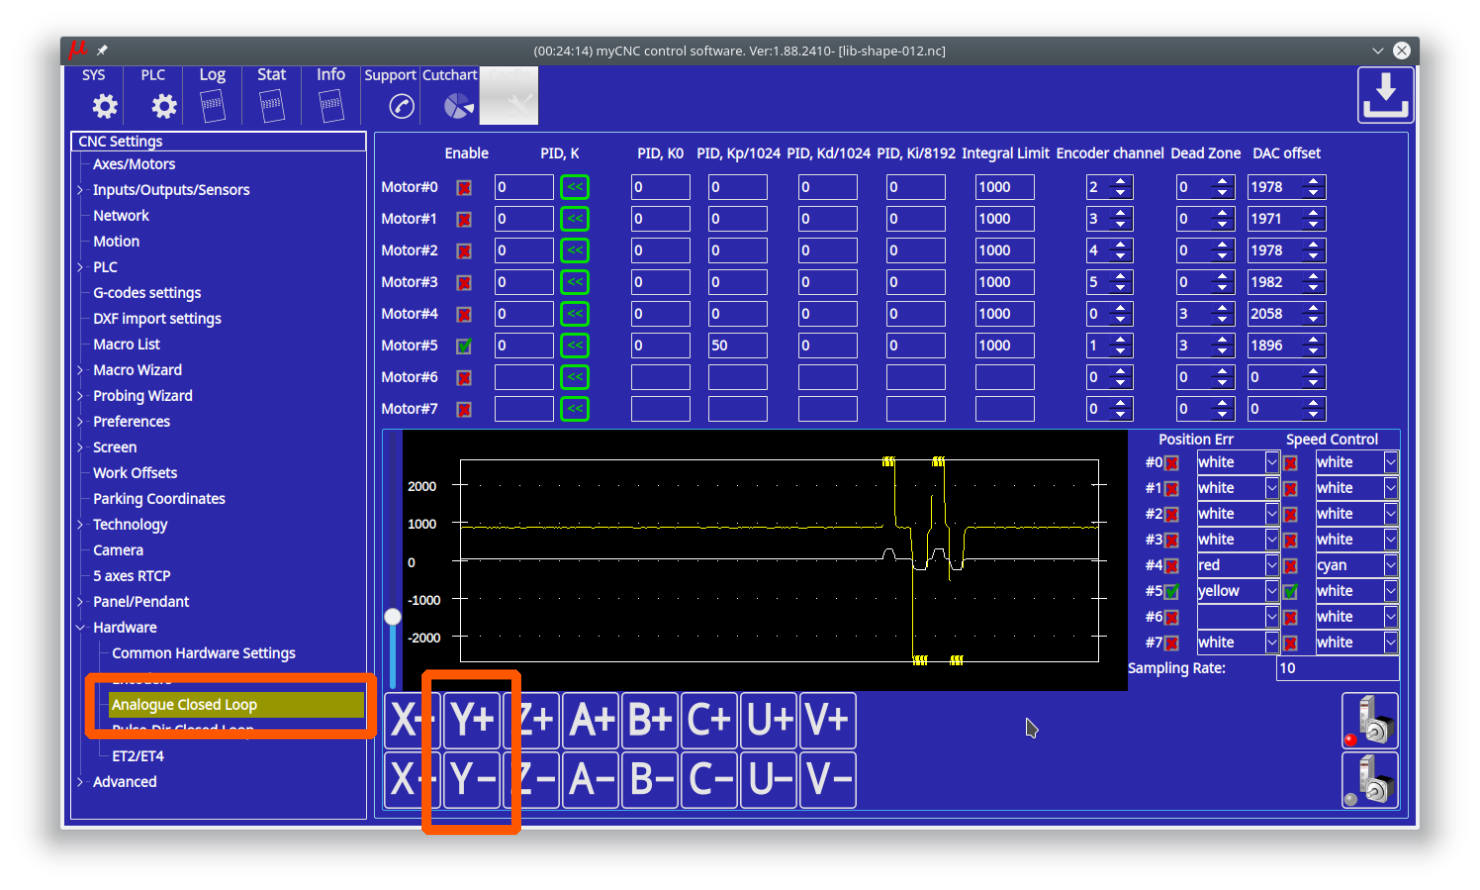Screen dimensions: 1480x890
Task: Toggle Position Err checkbox for #4
Action: click(1172, 566)
